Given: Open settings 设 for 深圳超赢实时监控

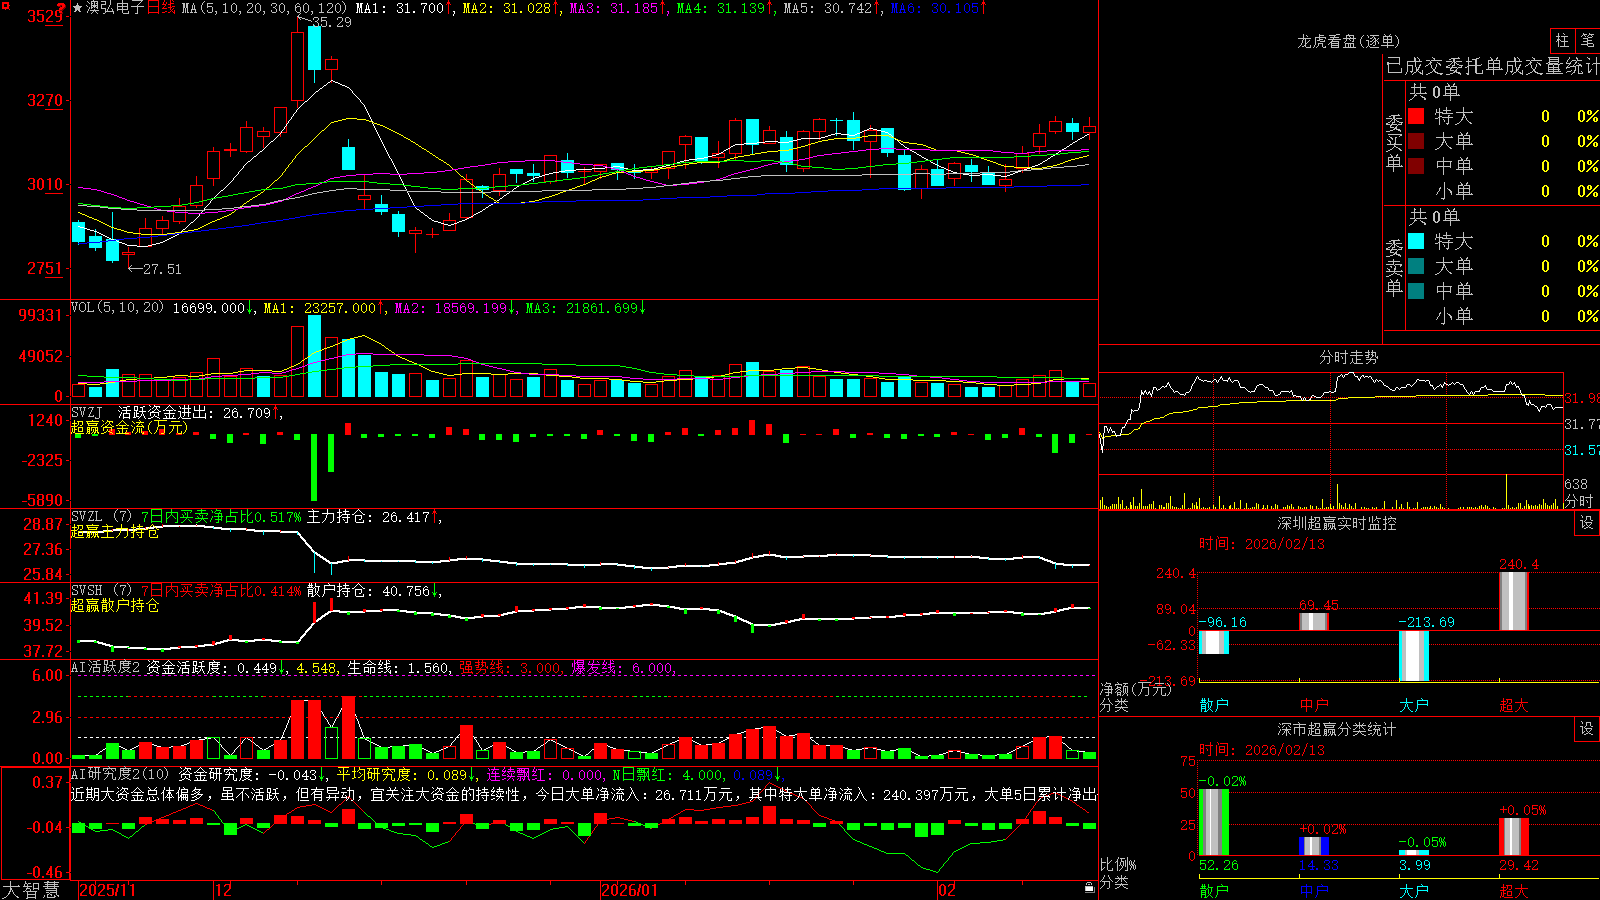Looking at the screenshot, I should (x=1587, y=523).
